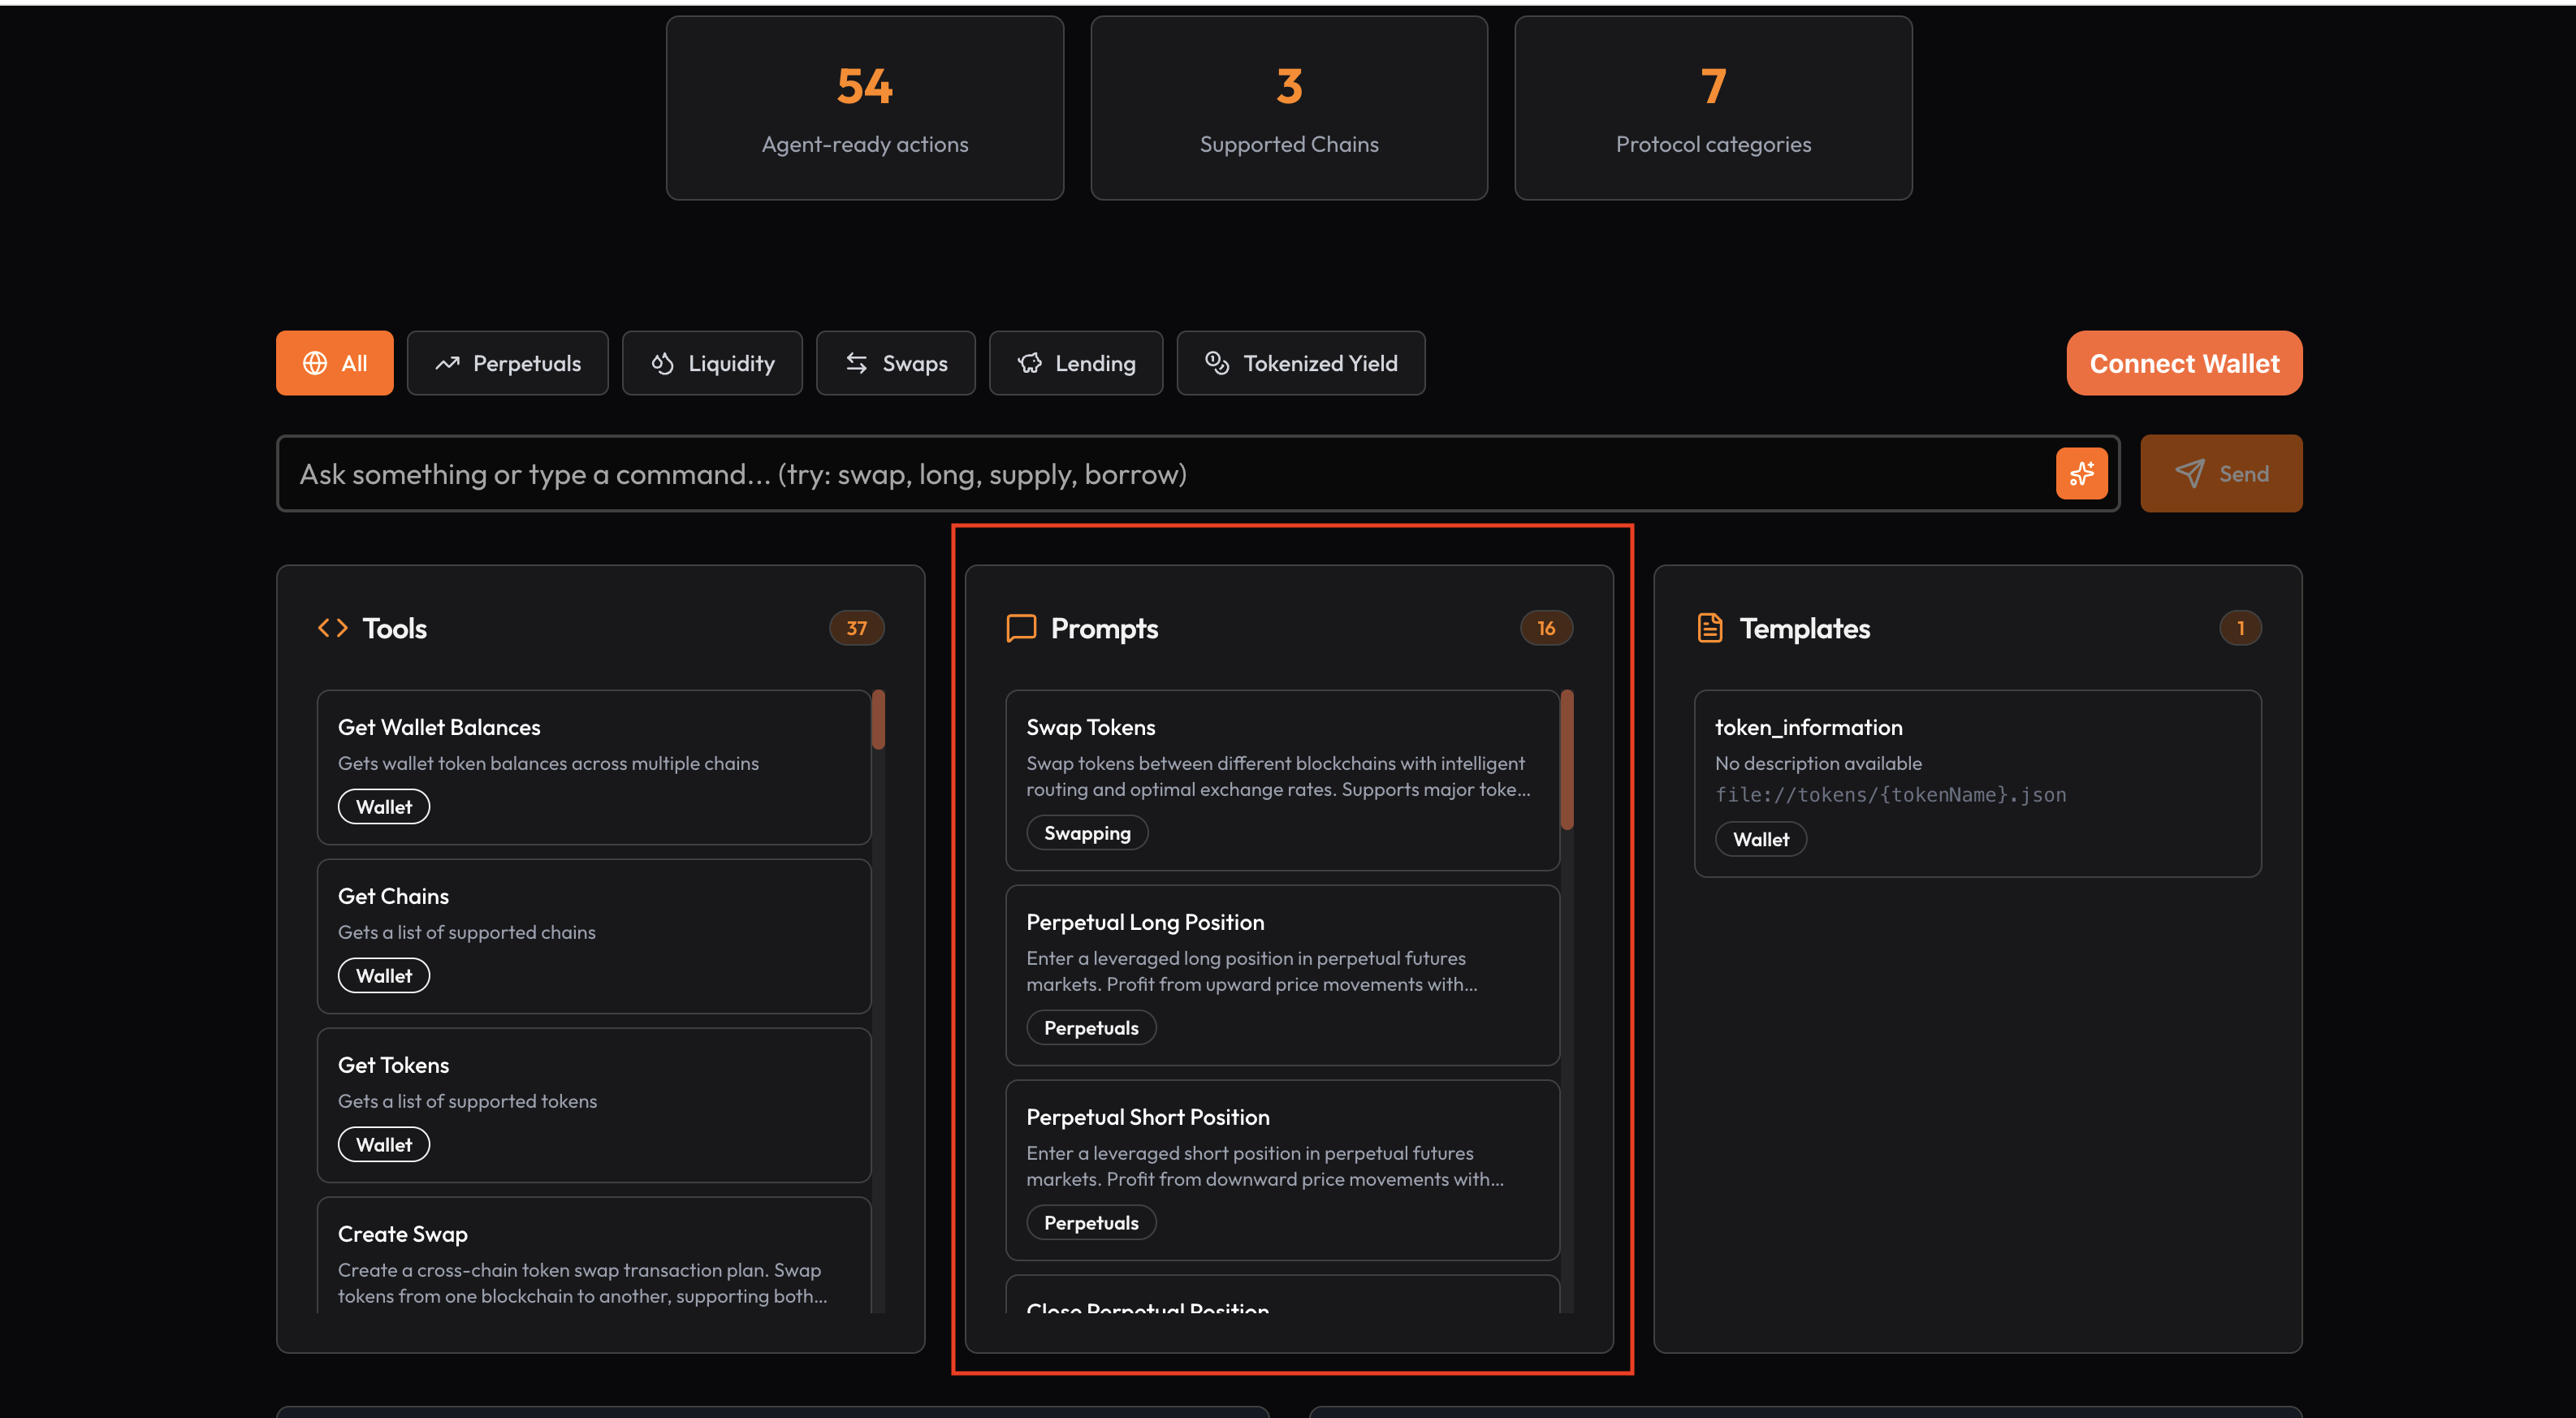Click the Prompts list scrollbar thumb
The width and height of the screenshot is (2576, 1418).
(1567, 759)
